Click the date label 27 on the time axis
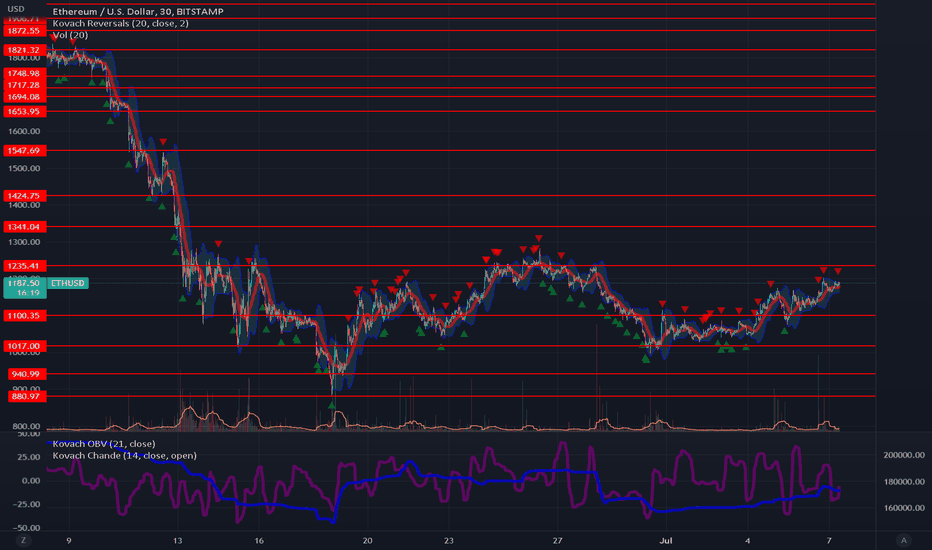 557,540
